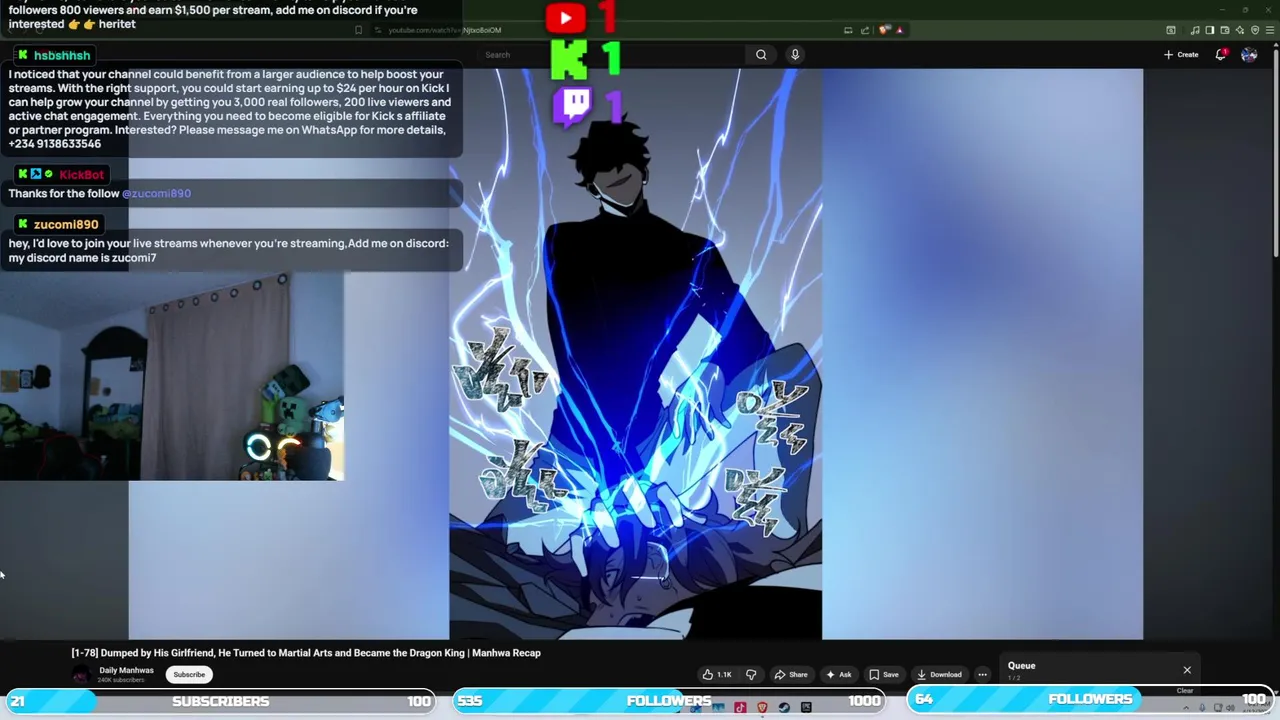Open YouTube notifications bell
The image size is (1280, 720).
(x=1220, y=55)
